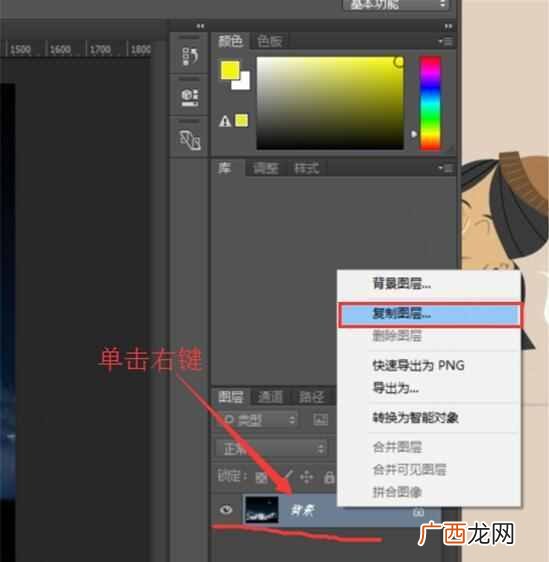The height and width of the screenshot is (562, 549).
Task: Hide the 背景 layer with eye icon
Action: [226, 510]
